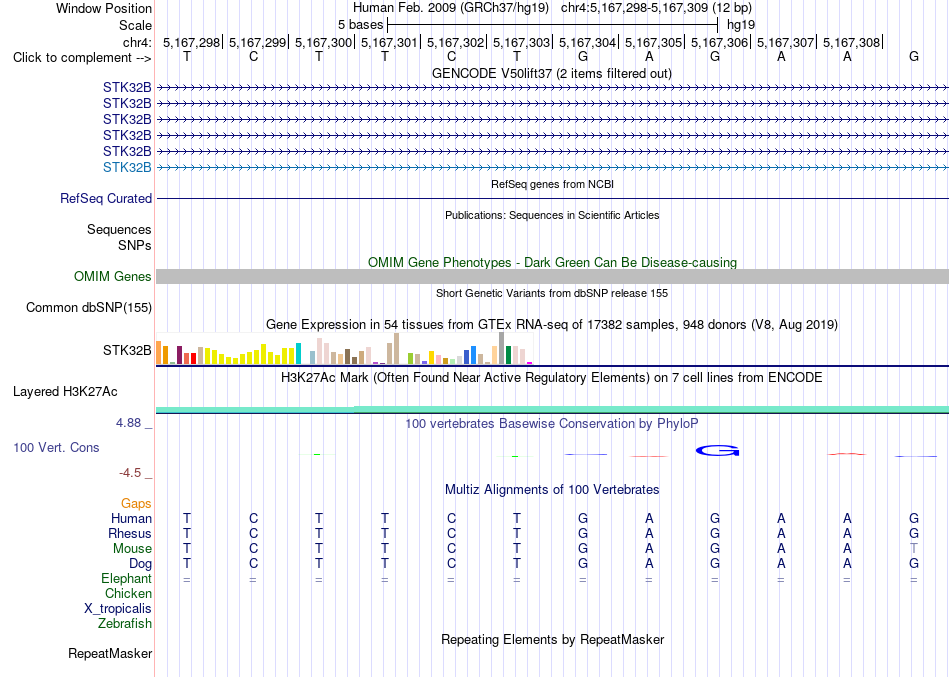Click the turquoise H3K27Ac signal band
The height and width of the screenshot is (677, 950).
tap(552, 410)
